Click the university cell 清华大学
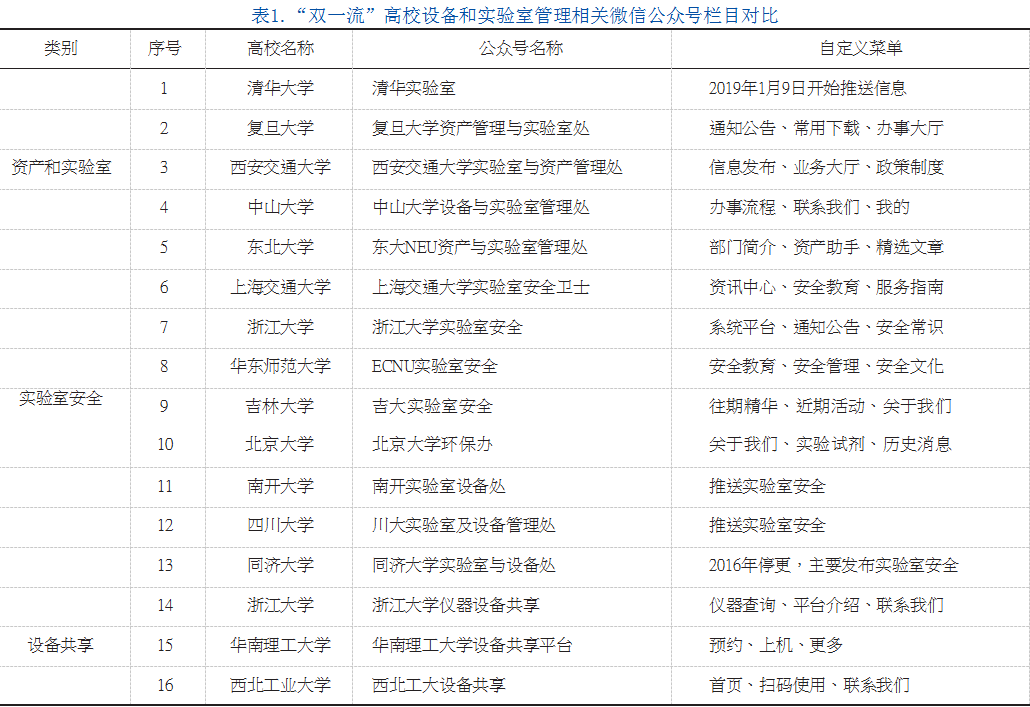The height and width of the screenshot is (707, 1030). [x=280, y=87]
